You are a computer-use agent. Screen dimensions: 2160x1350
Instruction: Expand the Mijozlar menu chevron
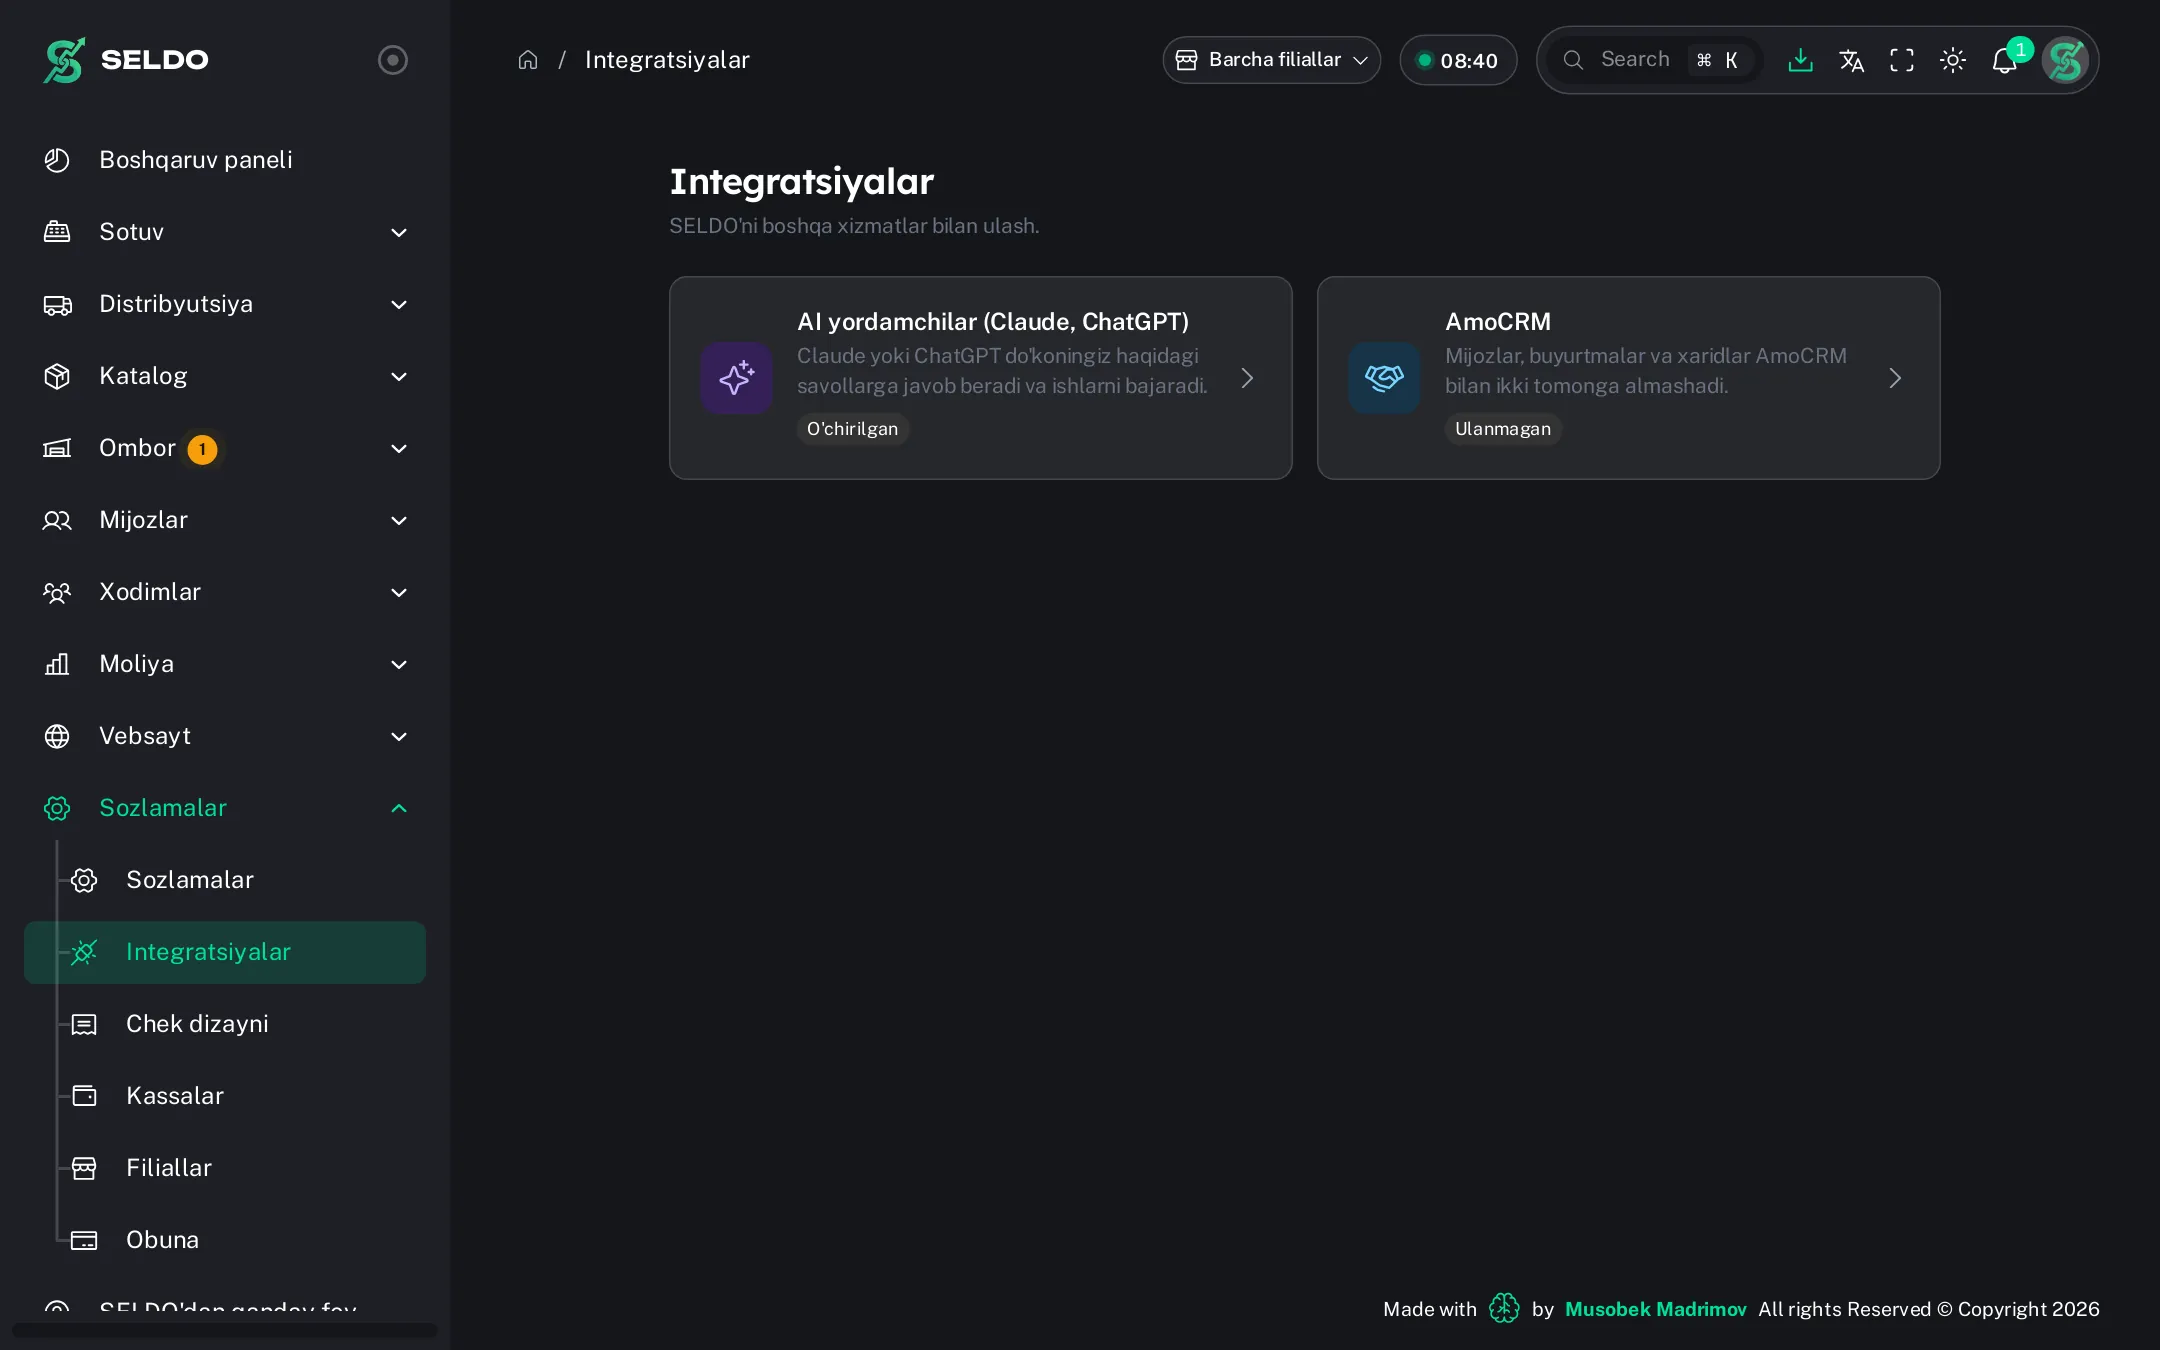[x=399, y=520]
